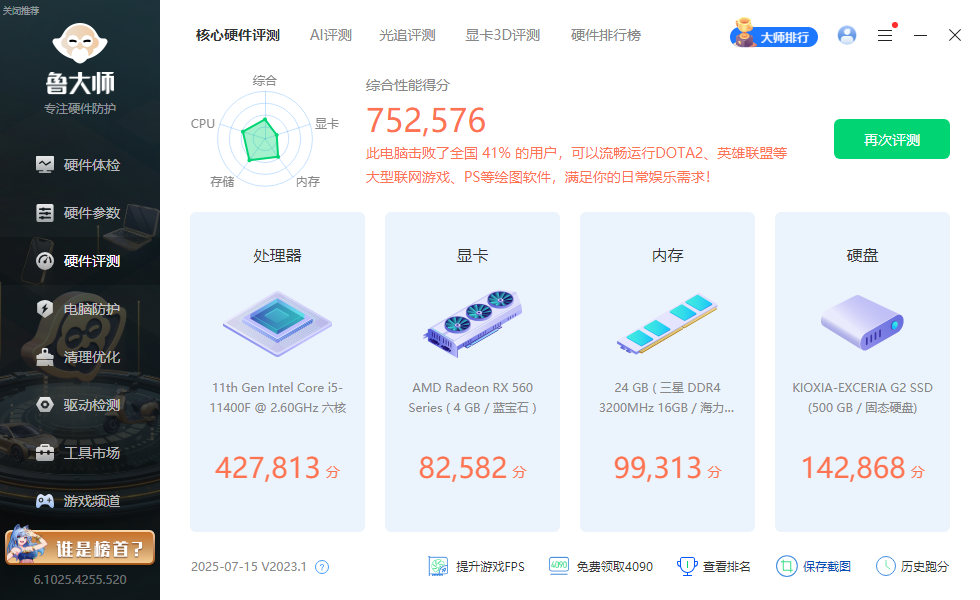The image size is (980, 600).
Task: Click the 24 GB DDR4 memory description
Action: click(x=667, y=398)
